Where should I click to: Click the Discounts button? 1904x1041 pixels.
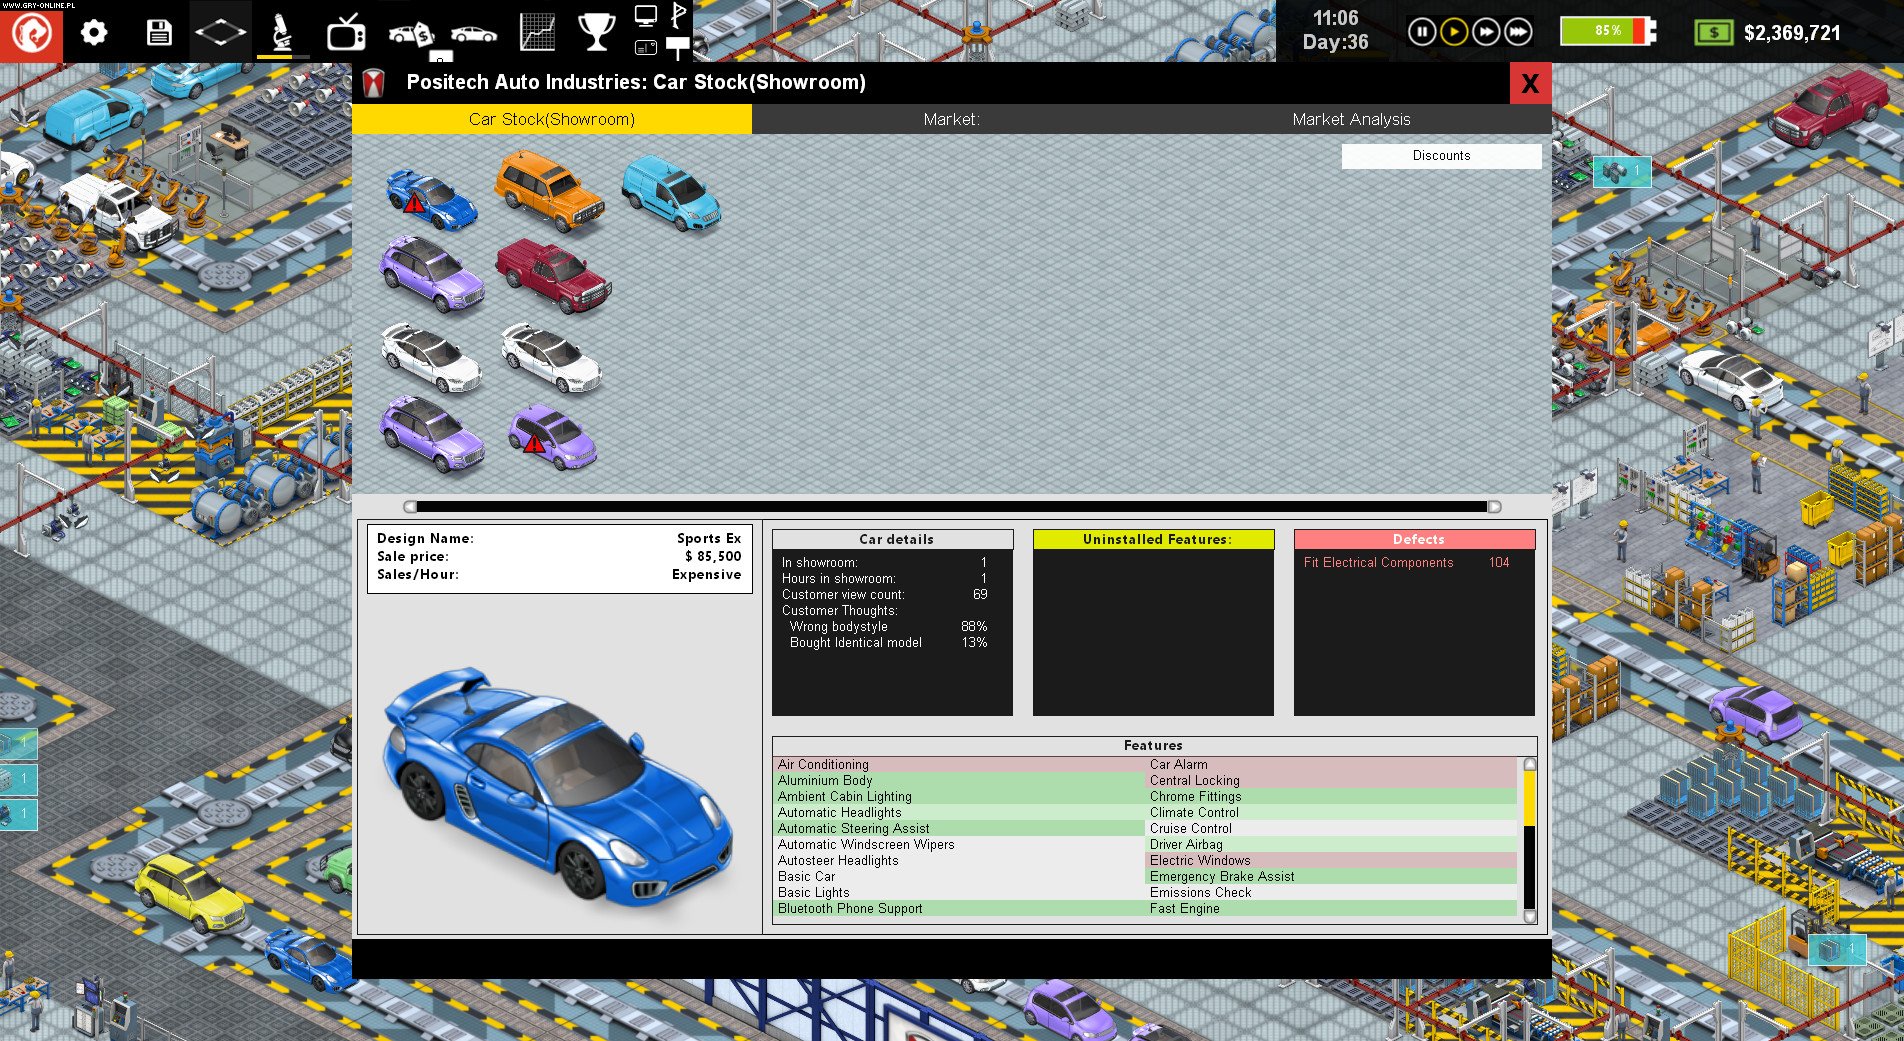[1441, 156]
